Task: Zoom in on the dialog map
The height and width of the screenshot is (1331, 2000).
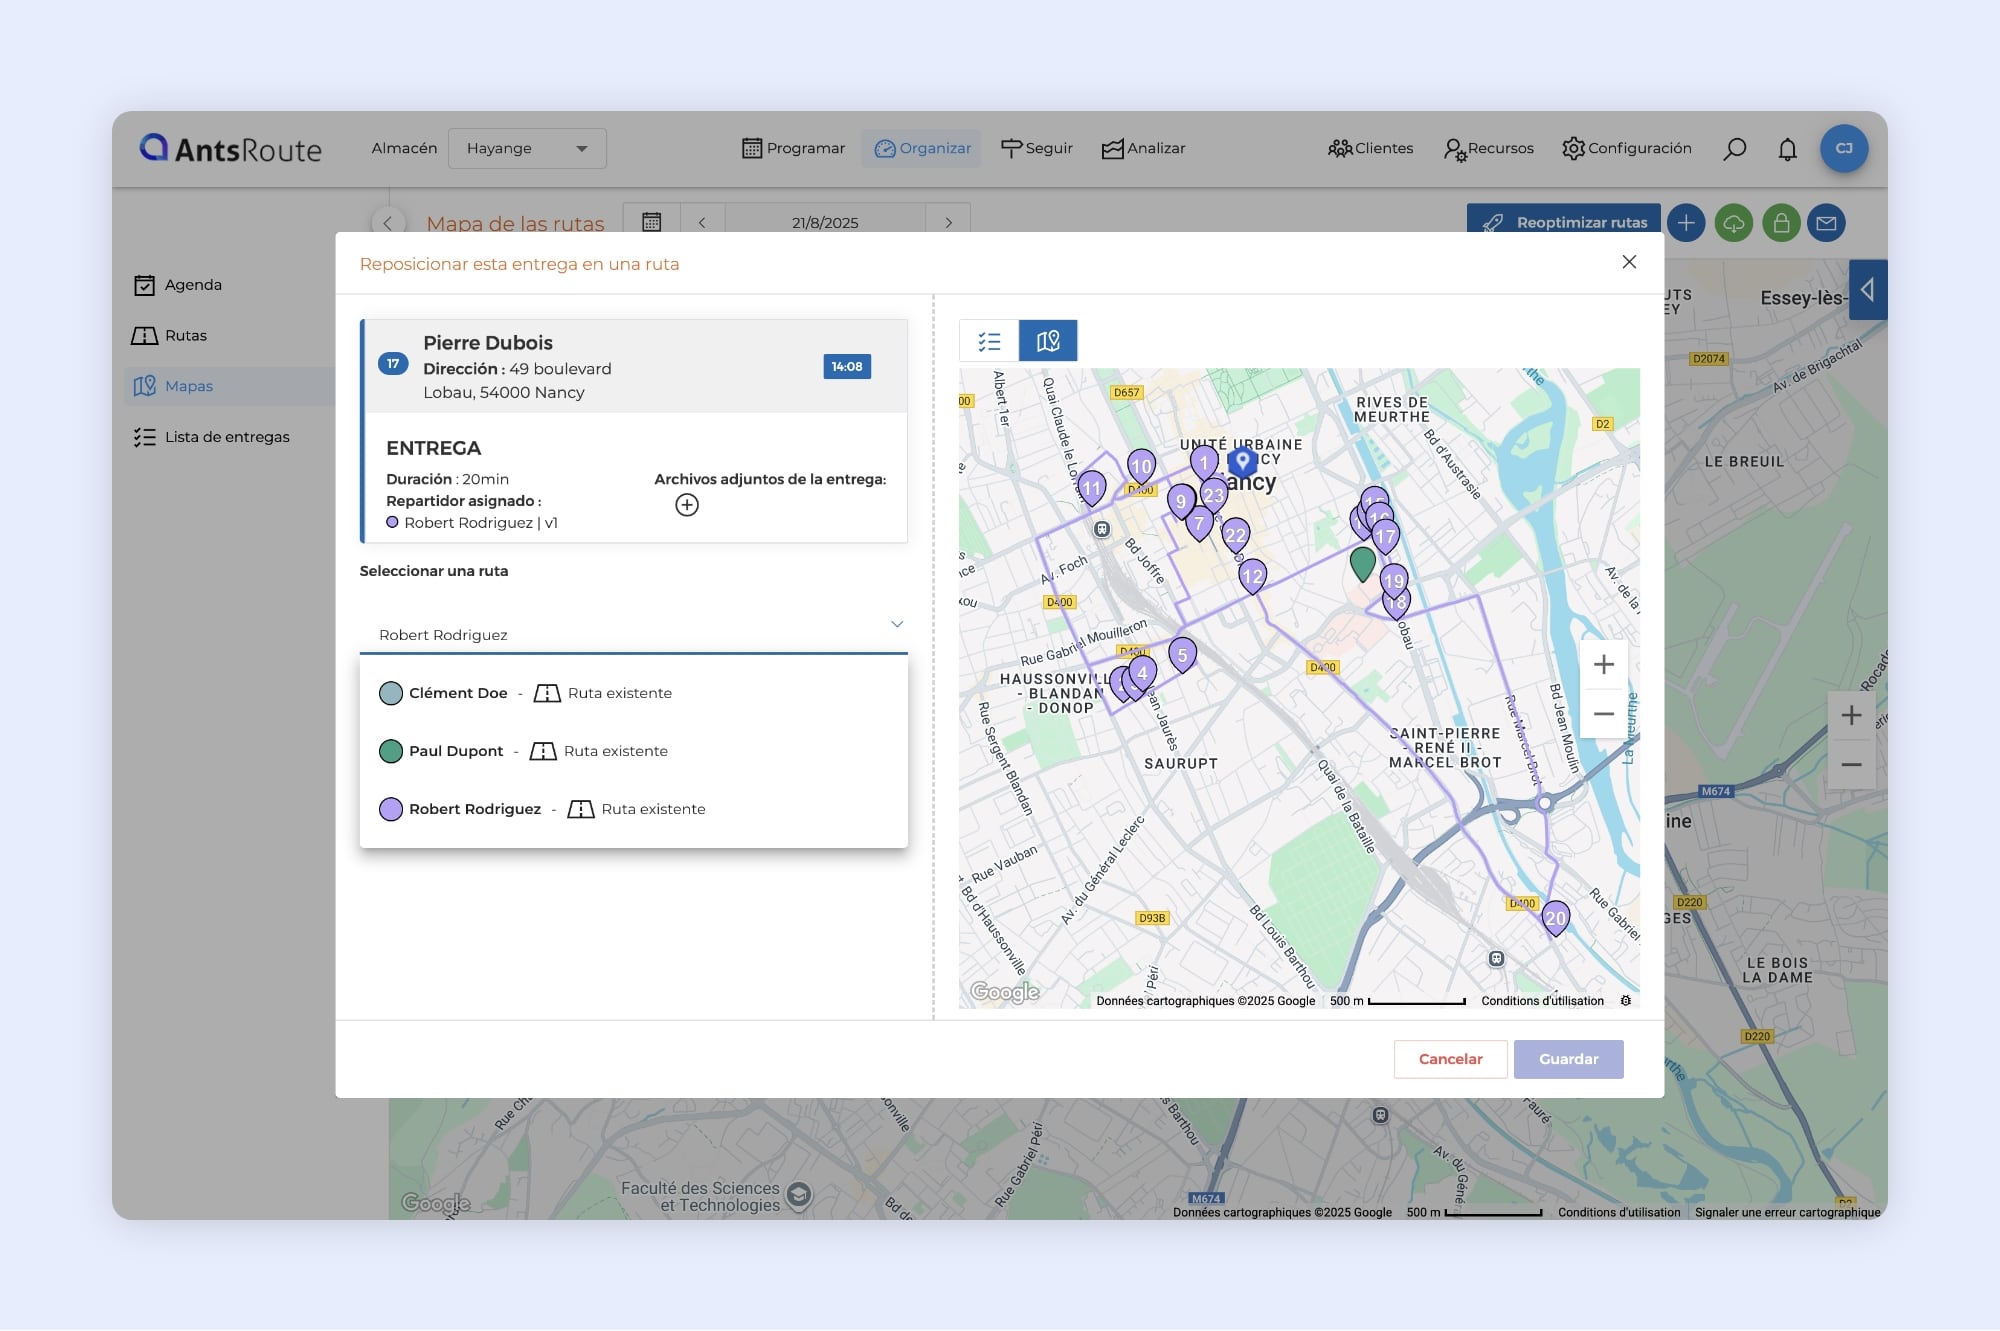Action: pos(1603,665)
